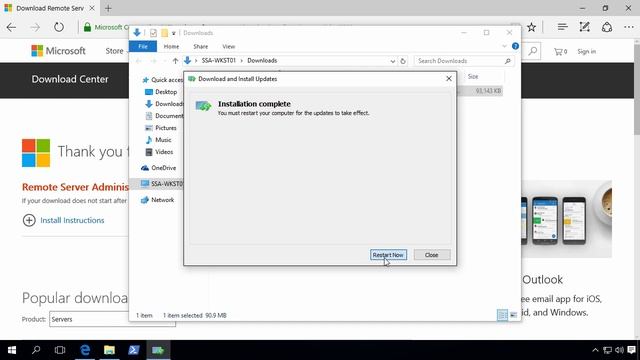
Task: Click the New folder quick access icon
Action: 164,33
